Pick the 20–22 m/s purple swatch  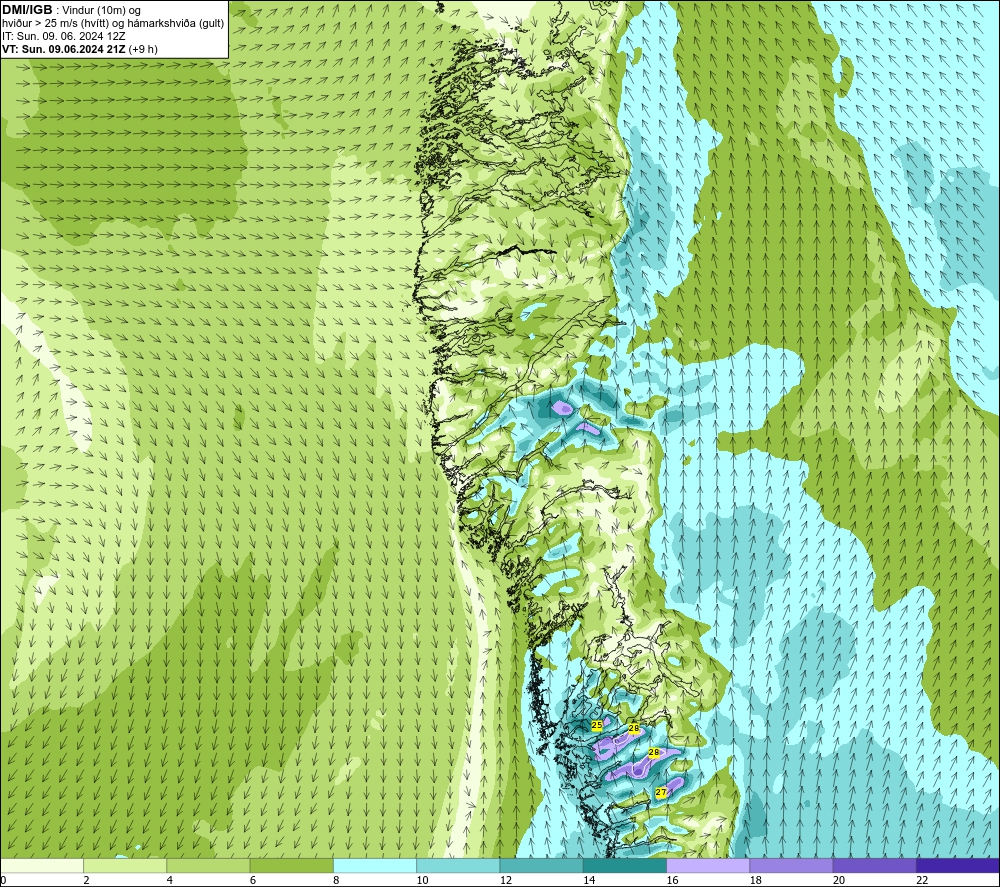tap(874, 865)
